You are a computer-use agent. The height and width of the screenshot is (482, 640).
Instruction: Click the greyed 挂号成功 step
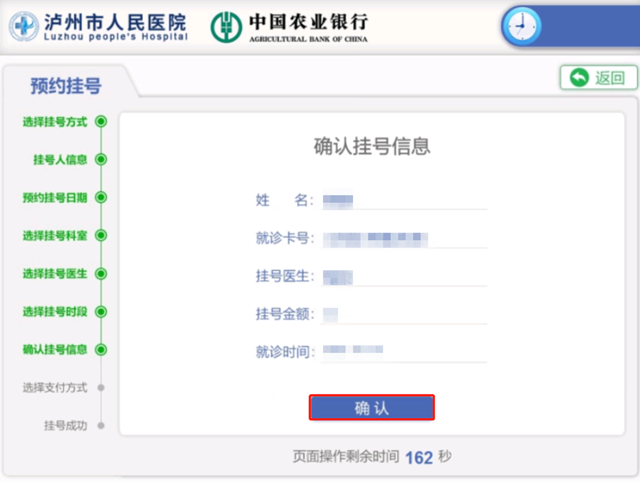coord(66,425)
